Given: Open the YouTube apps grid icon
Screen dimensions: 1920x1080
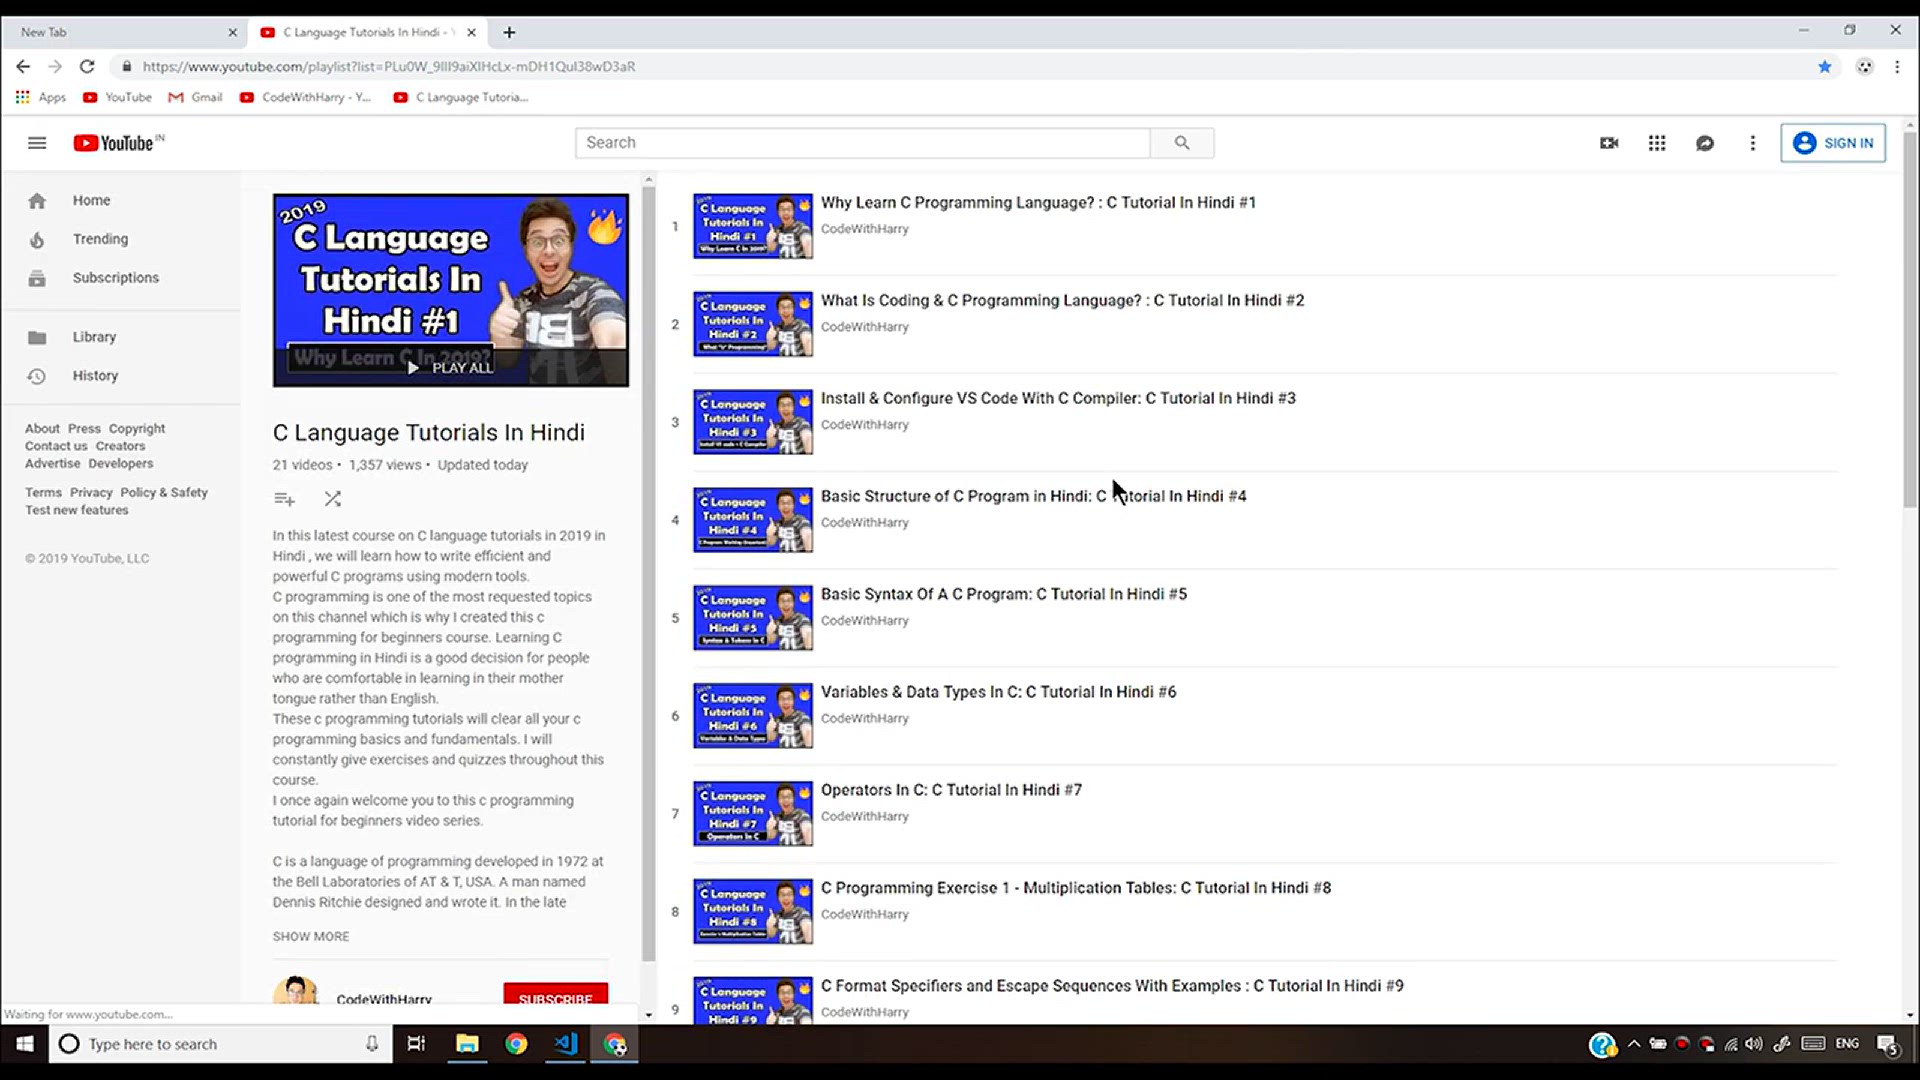Looking at the screenshot, I should (x=1657, y=143).
